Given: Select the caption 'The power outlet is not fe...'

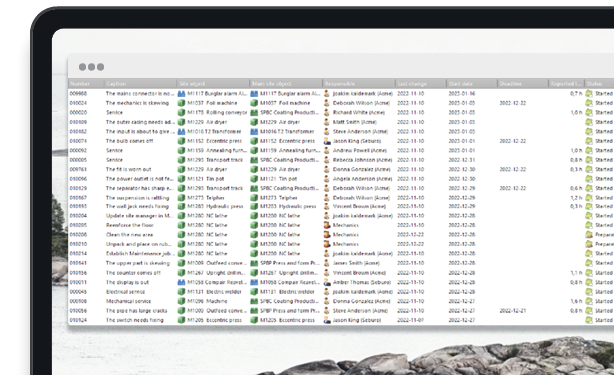Looking at the screenshot, I should tap(139, 179).
